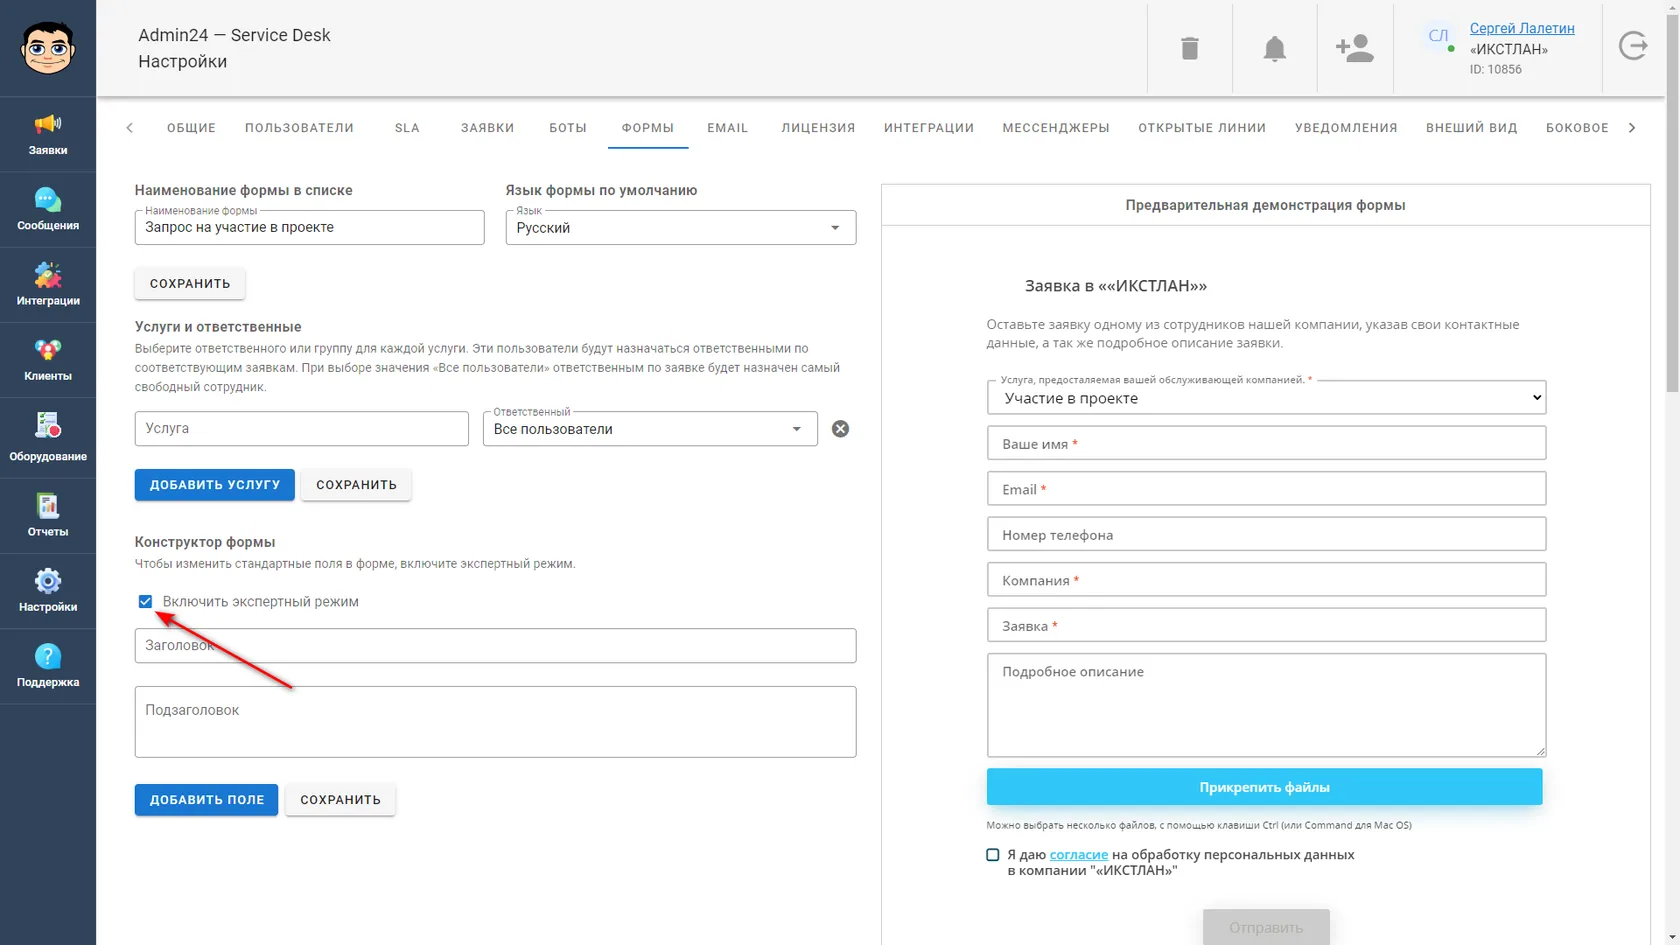1680x945 pixels.
Task: Check the personal data consent checkbox
Action: [993, 855]
